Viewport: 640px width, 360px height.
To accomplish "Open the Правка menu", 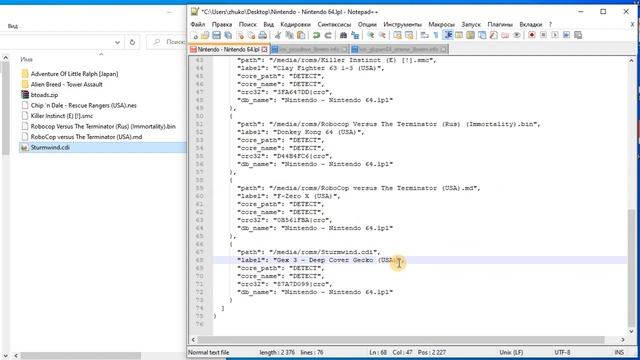I will 222,24.
